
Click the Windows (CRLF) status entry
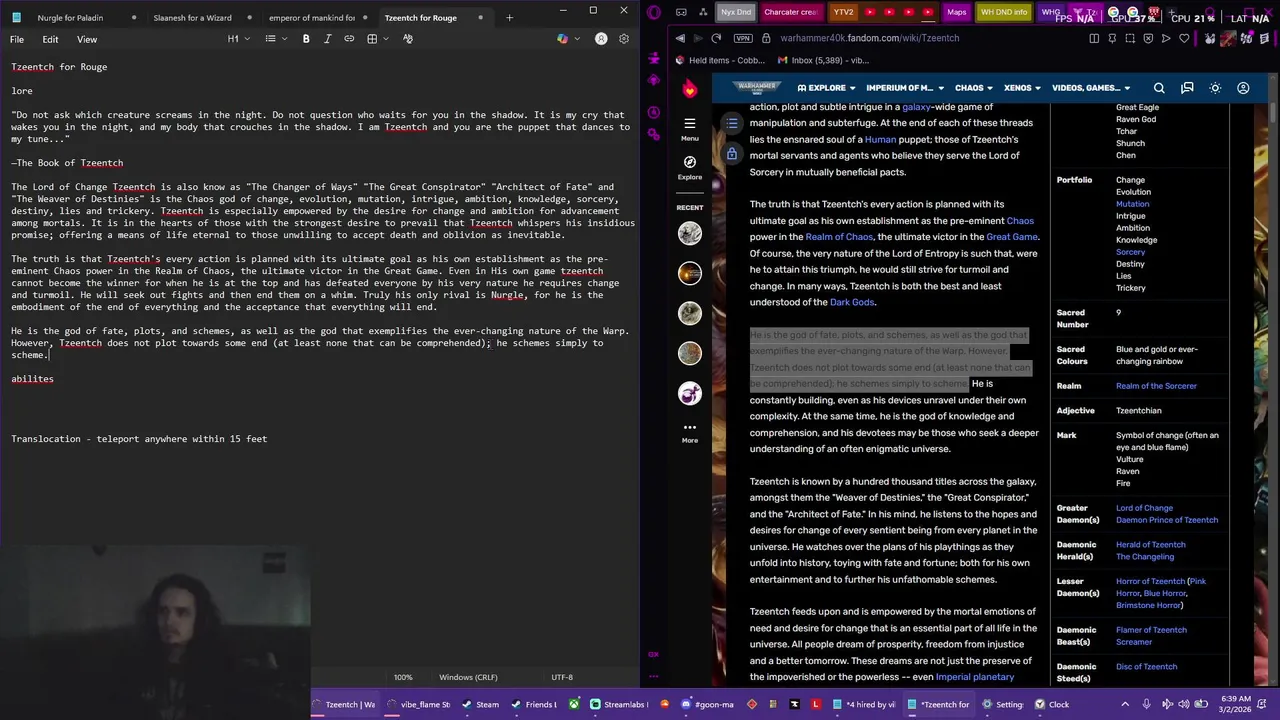[468, 677]
